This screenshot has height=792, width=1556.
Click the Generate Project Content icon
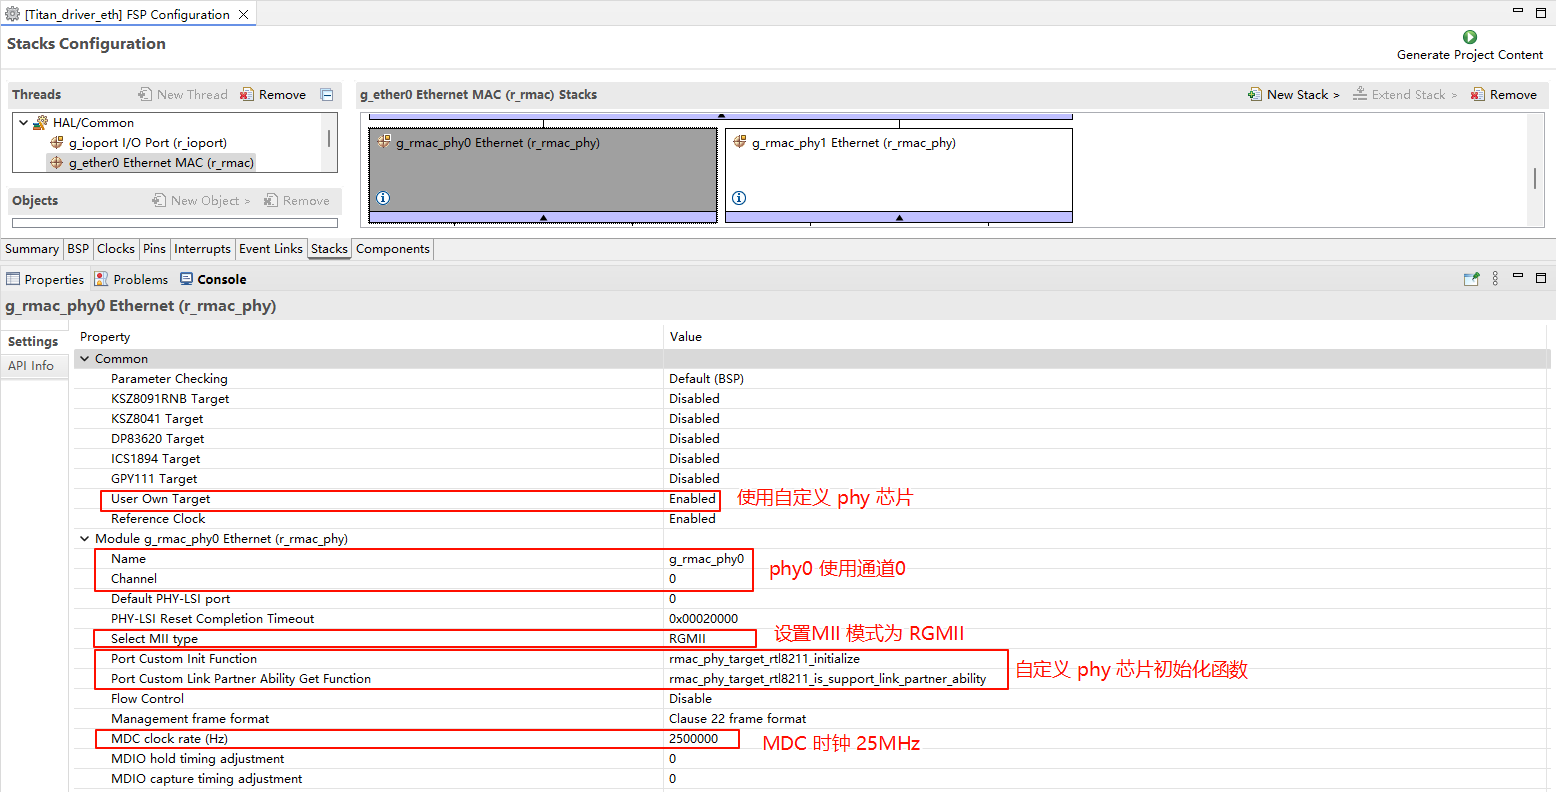click(x=1469, y=37)
